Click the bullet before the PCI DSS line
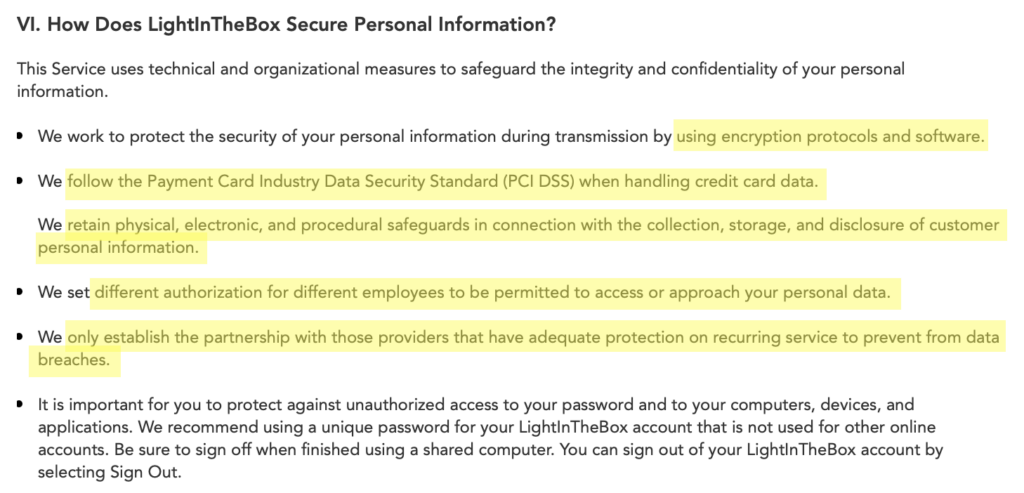Screen dimensions: 1024x493 (20, 182)
